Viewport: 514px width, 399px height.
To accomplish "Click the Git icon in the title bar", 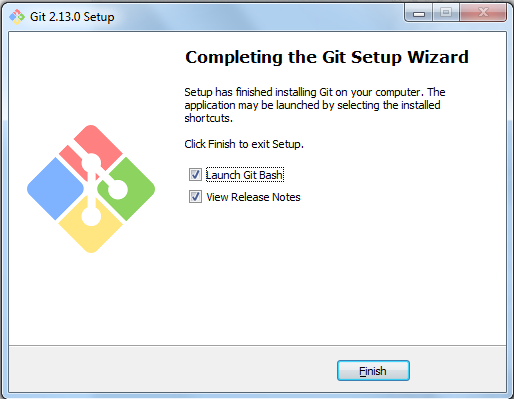I will click(x=17, y=17).
